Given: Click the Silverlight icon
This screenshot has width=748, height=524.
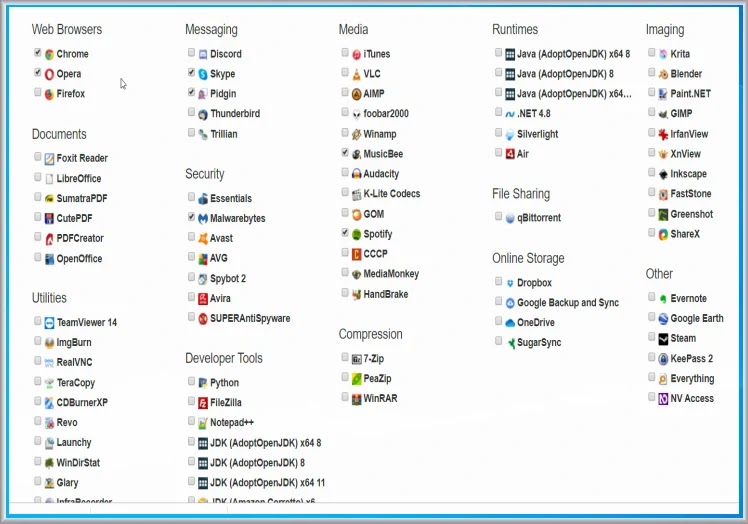Looking at the screenshot, I should point(510,135).
